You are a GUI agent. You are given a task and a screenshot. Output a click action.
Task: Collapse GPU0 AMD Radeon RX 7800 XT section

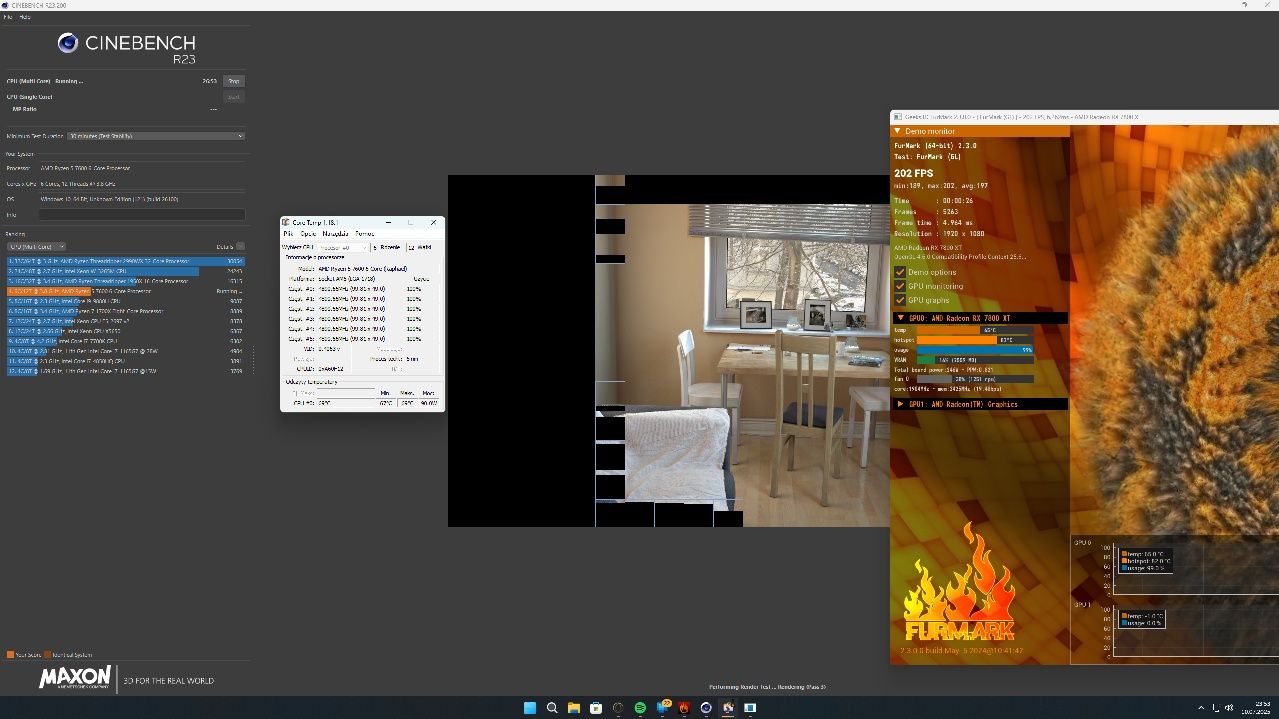tap(899, 318)
